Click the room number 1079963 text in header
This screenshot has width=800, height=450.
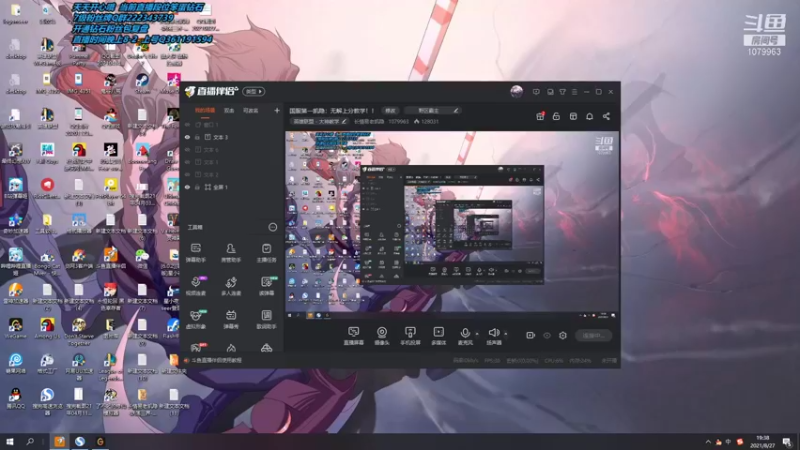tap(398, 121)
